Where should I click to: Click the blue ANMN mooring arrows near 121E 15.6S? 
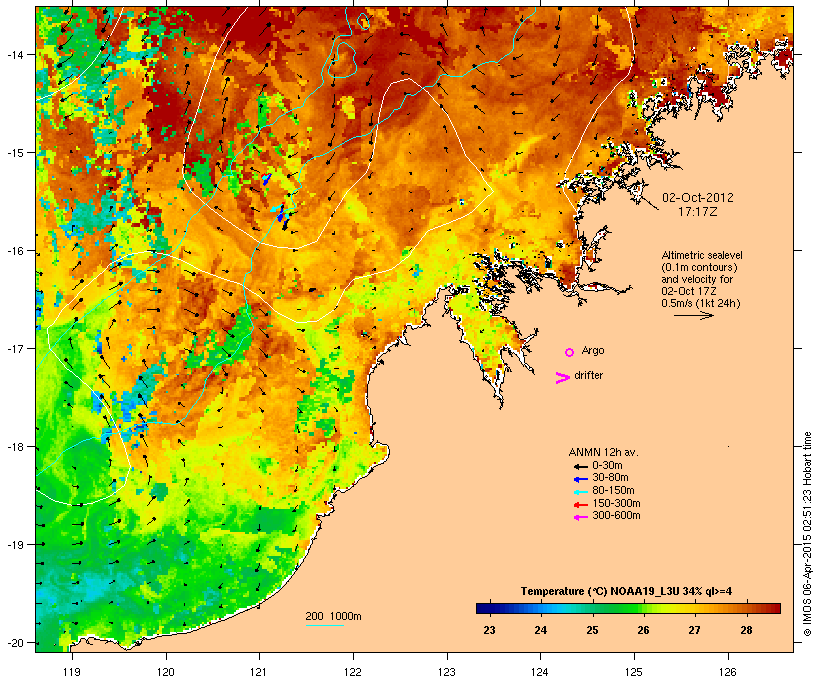click(x=280, y=213)
